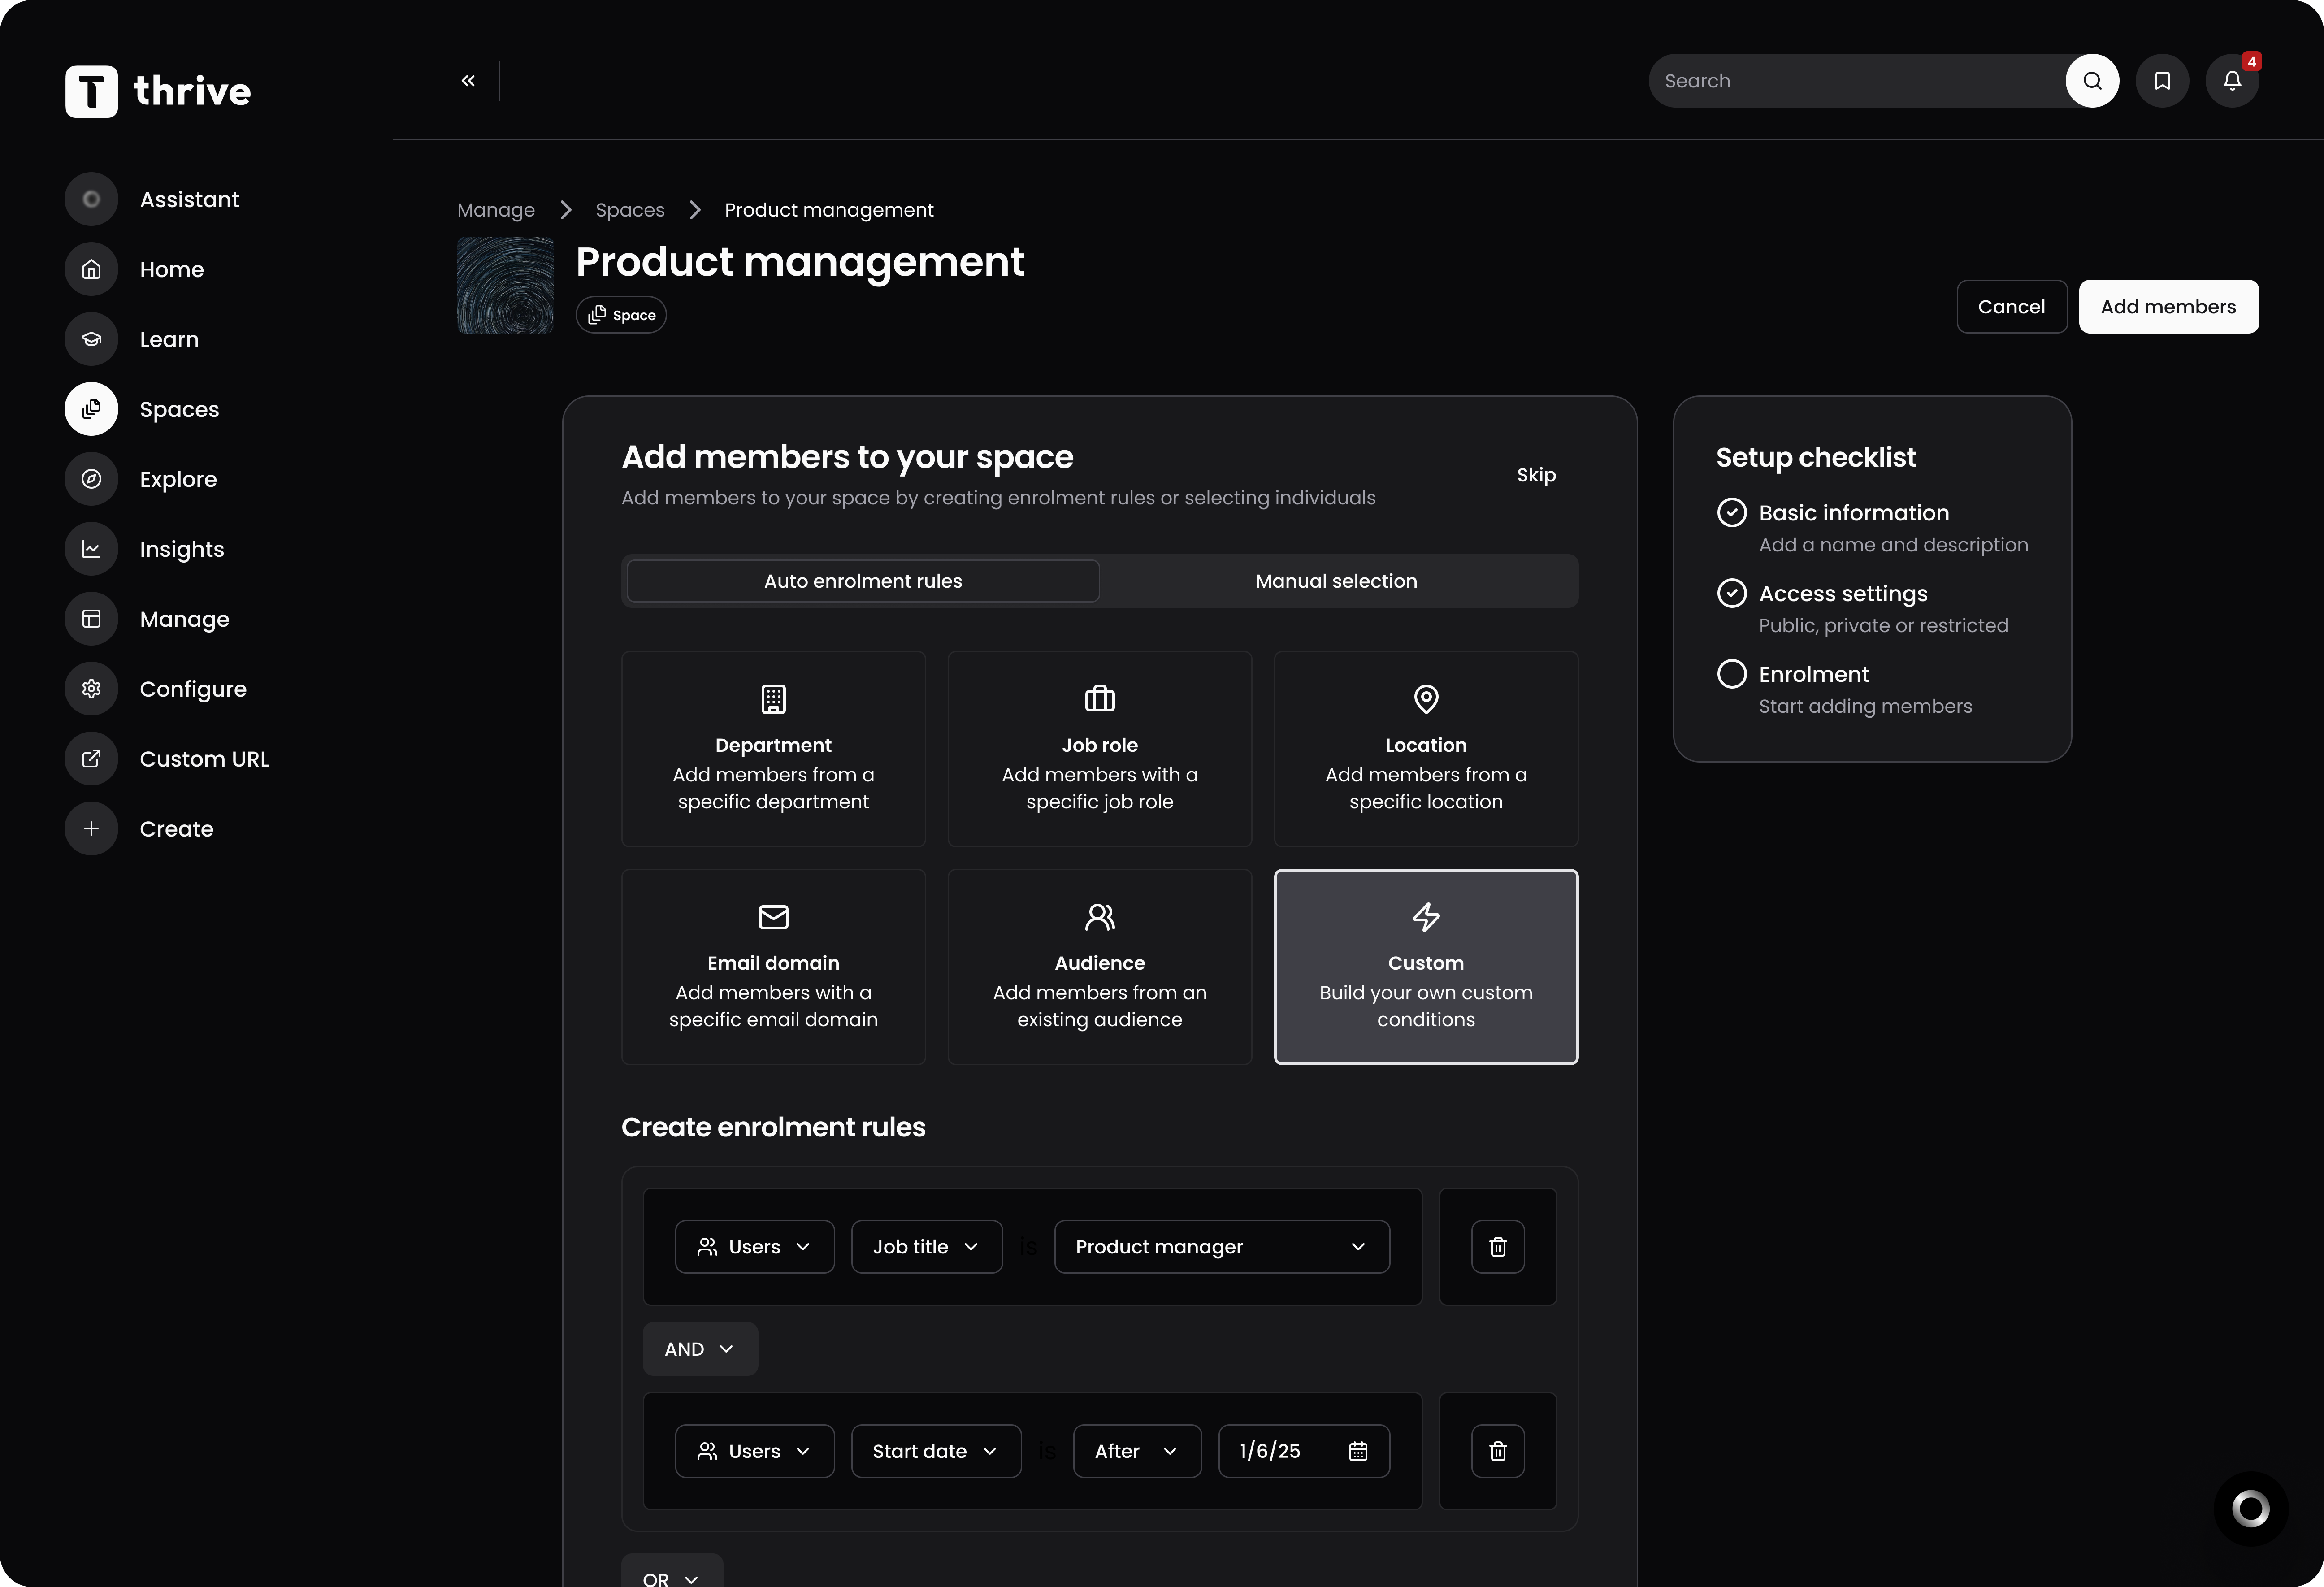Click the Skip link

1535,475
